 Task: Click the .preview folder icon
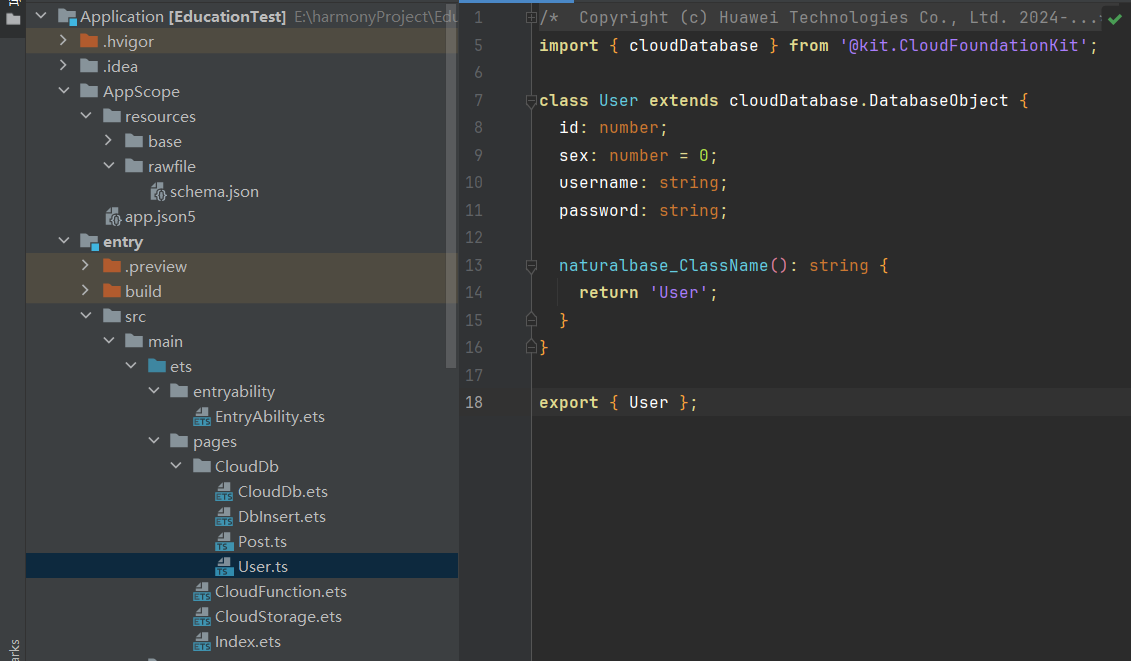[112, 266]
